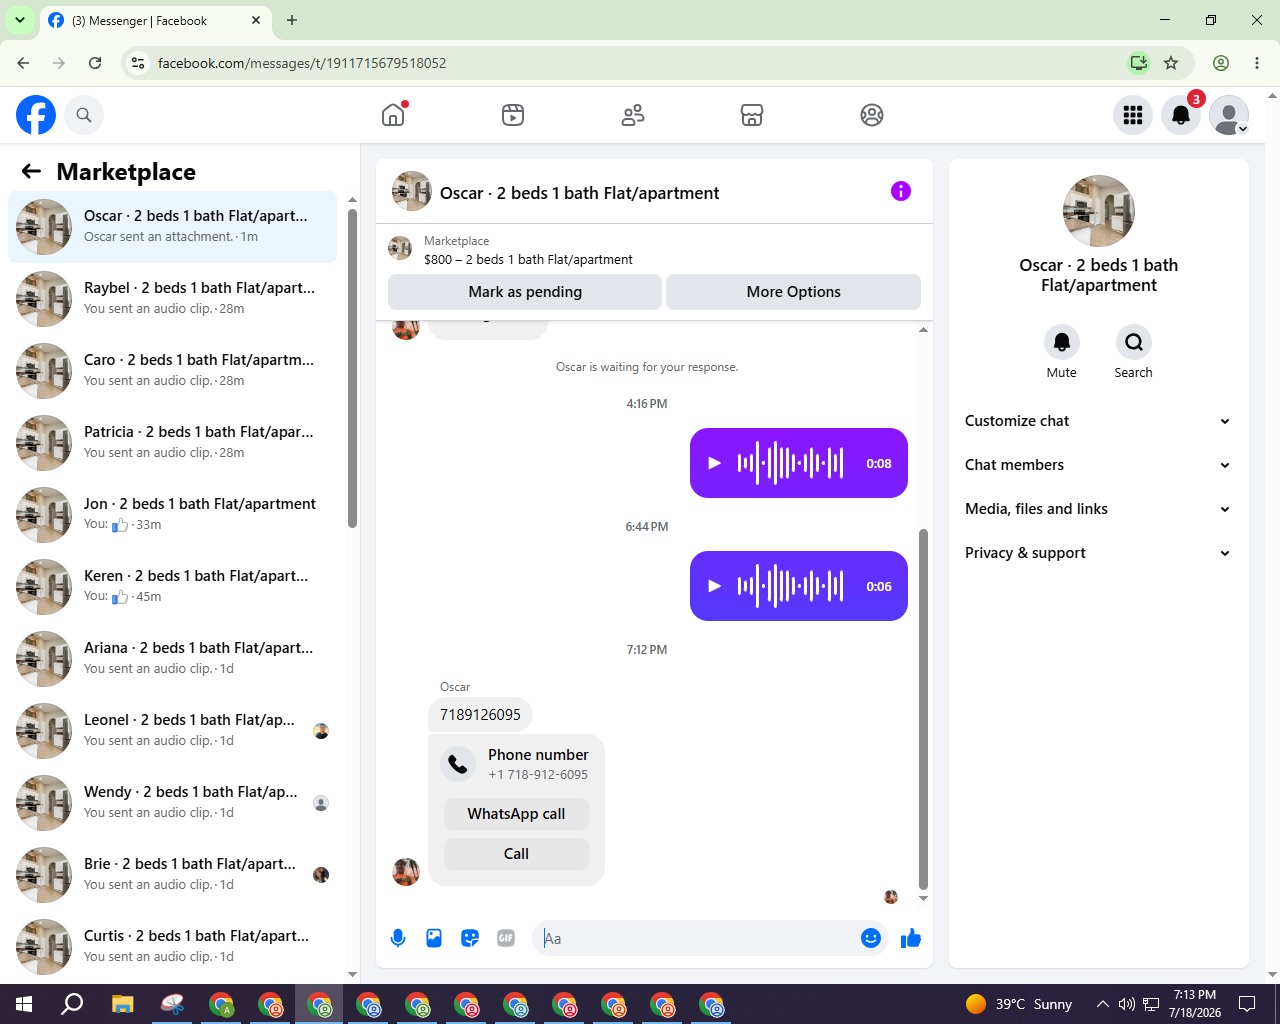
Task: Focus the Aa message input field
Action: pos(697,938)
